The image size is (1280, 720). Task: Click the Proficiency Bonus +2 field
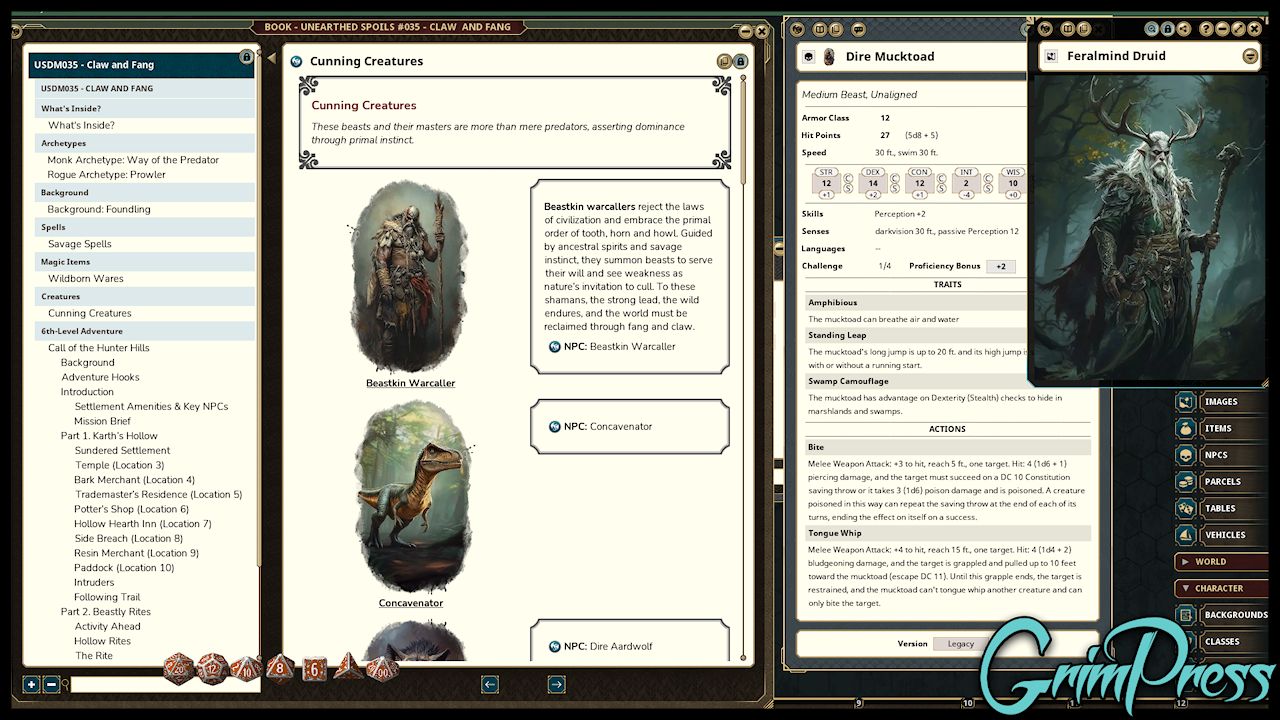[1001, 266]
